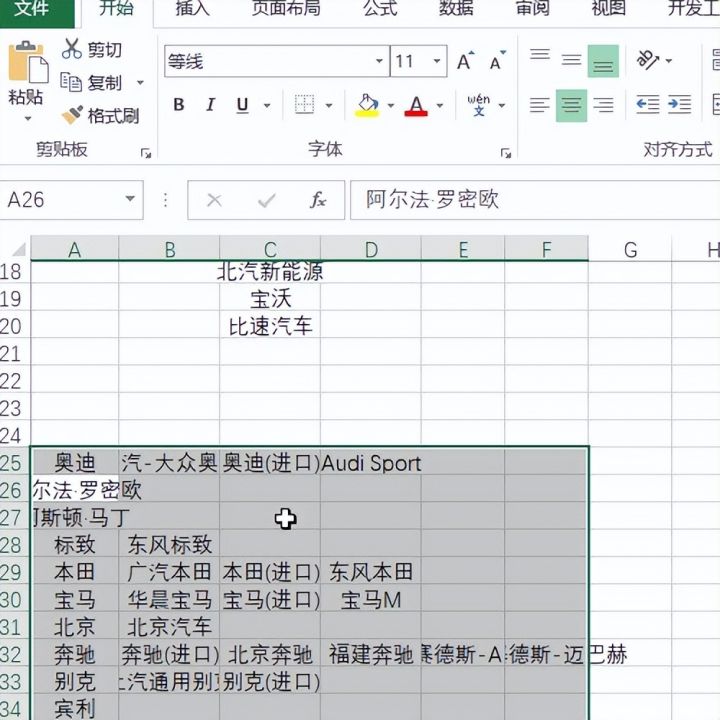Select column G header
720x720 pixels.
(630, 249)
